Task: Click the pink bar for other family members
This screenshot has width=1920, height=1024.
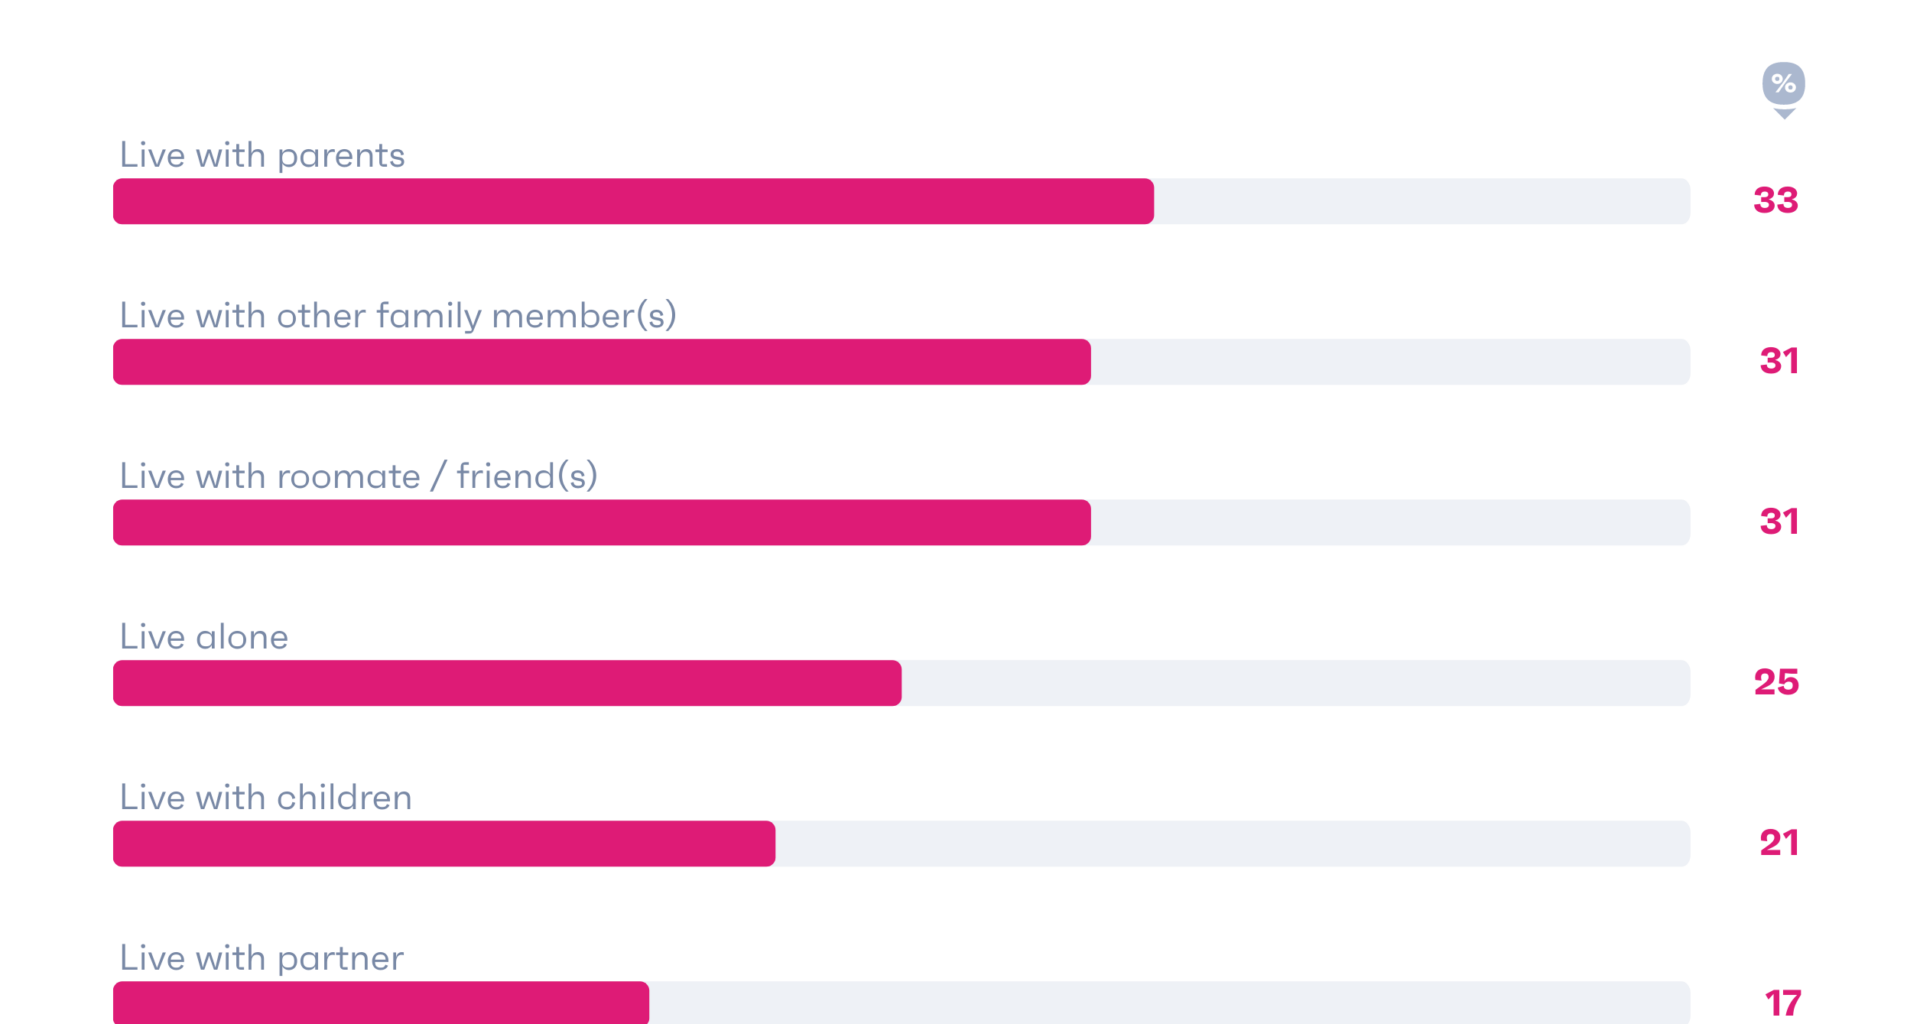Action: click(601, 362)
